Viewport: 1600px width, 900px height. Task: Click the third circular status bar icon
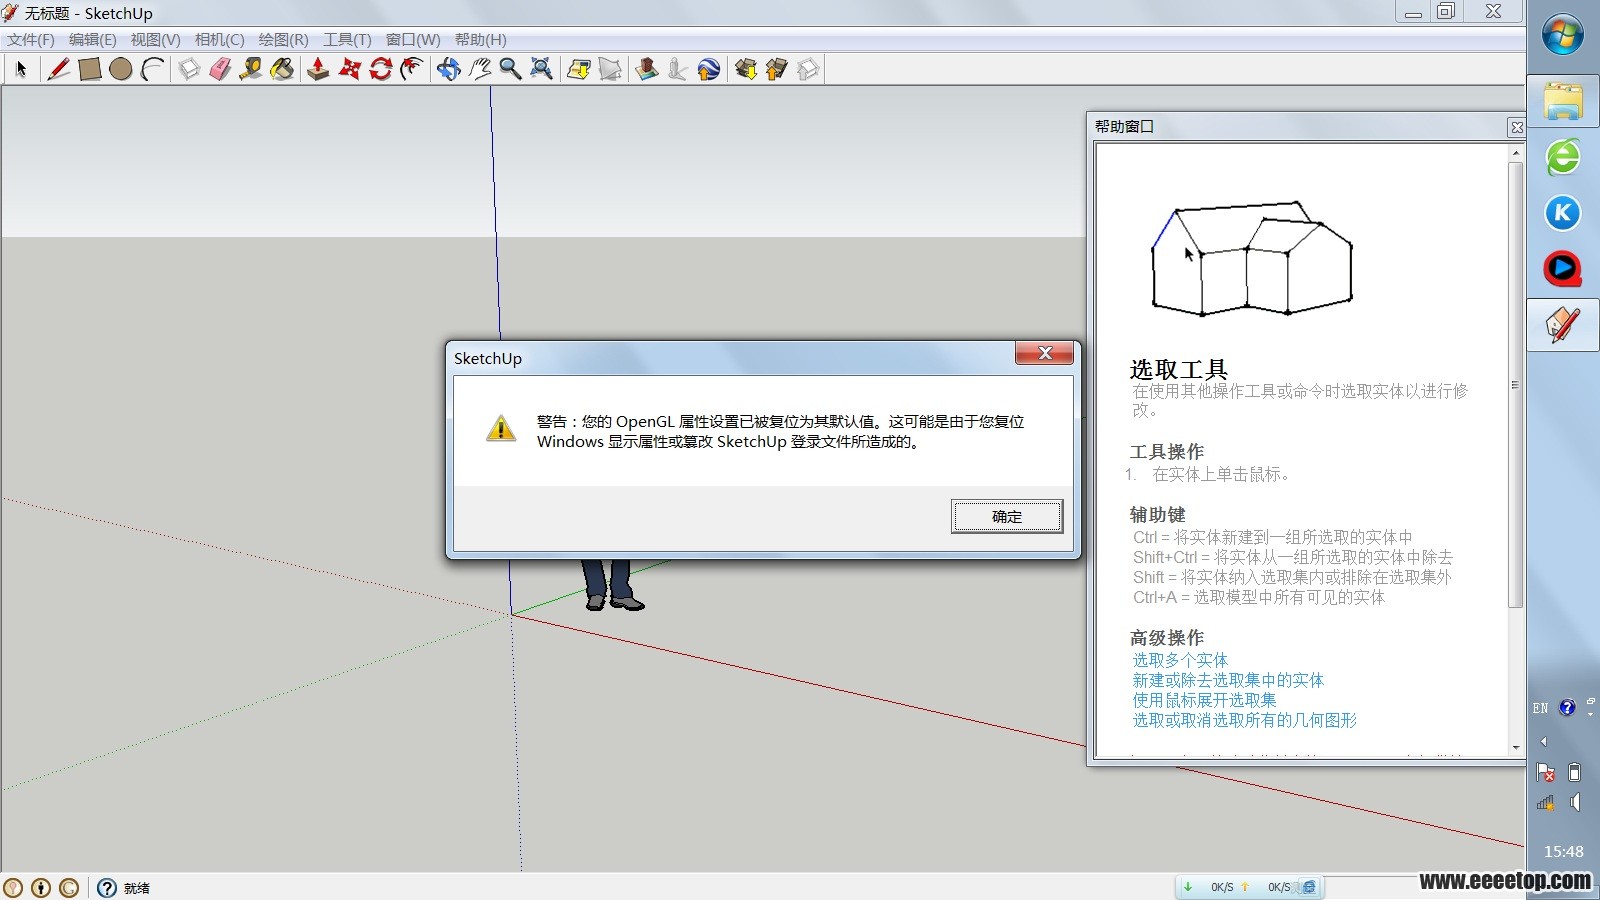69,887
